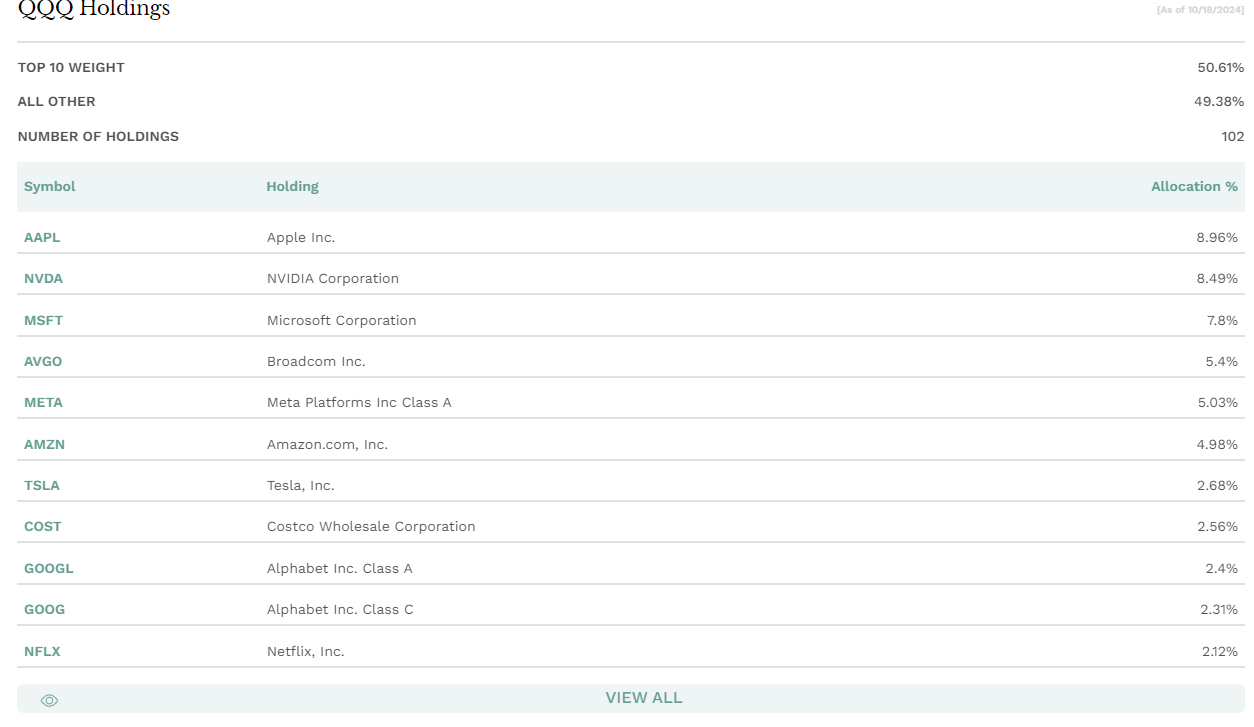This screenshot has width=1254, height=727.
Task: Select the Broadcom Inc. holding name
Action: 316,362
